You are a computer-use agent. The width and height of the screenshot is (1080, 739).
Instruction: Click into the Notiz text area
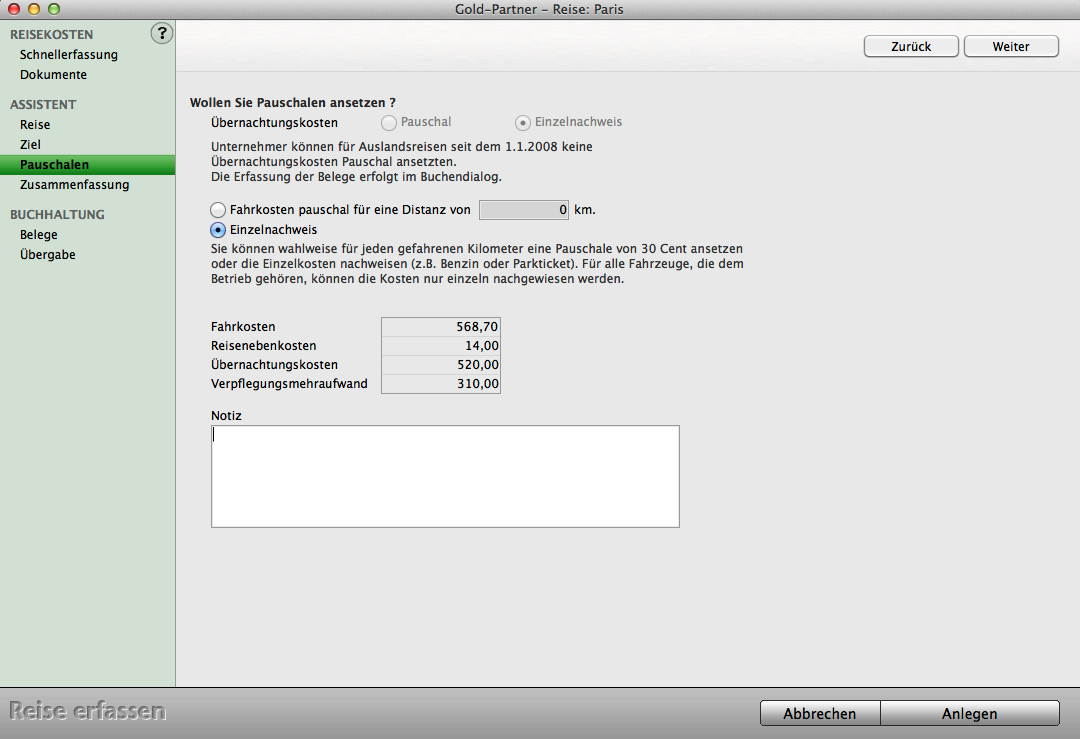445,476
